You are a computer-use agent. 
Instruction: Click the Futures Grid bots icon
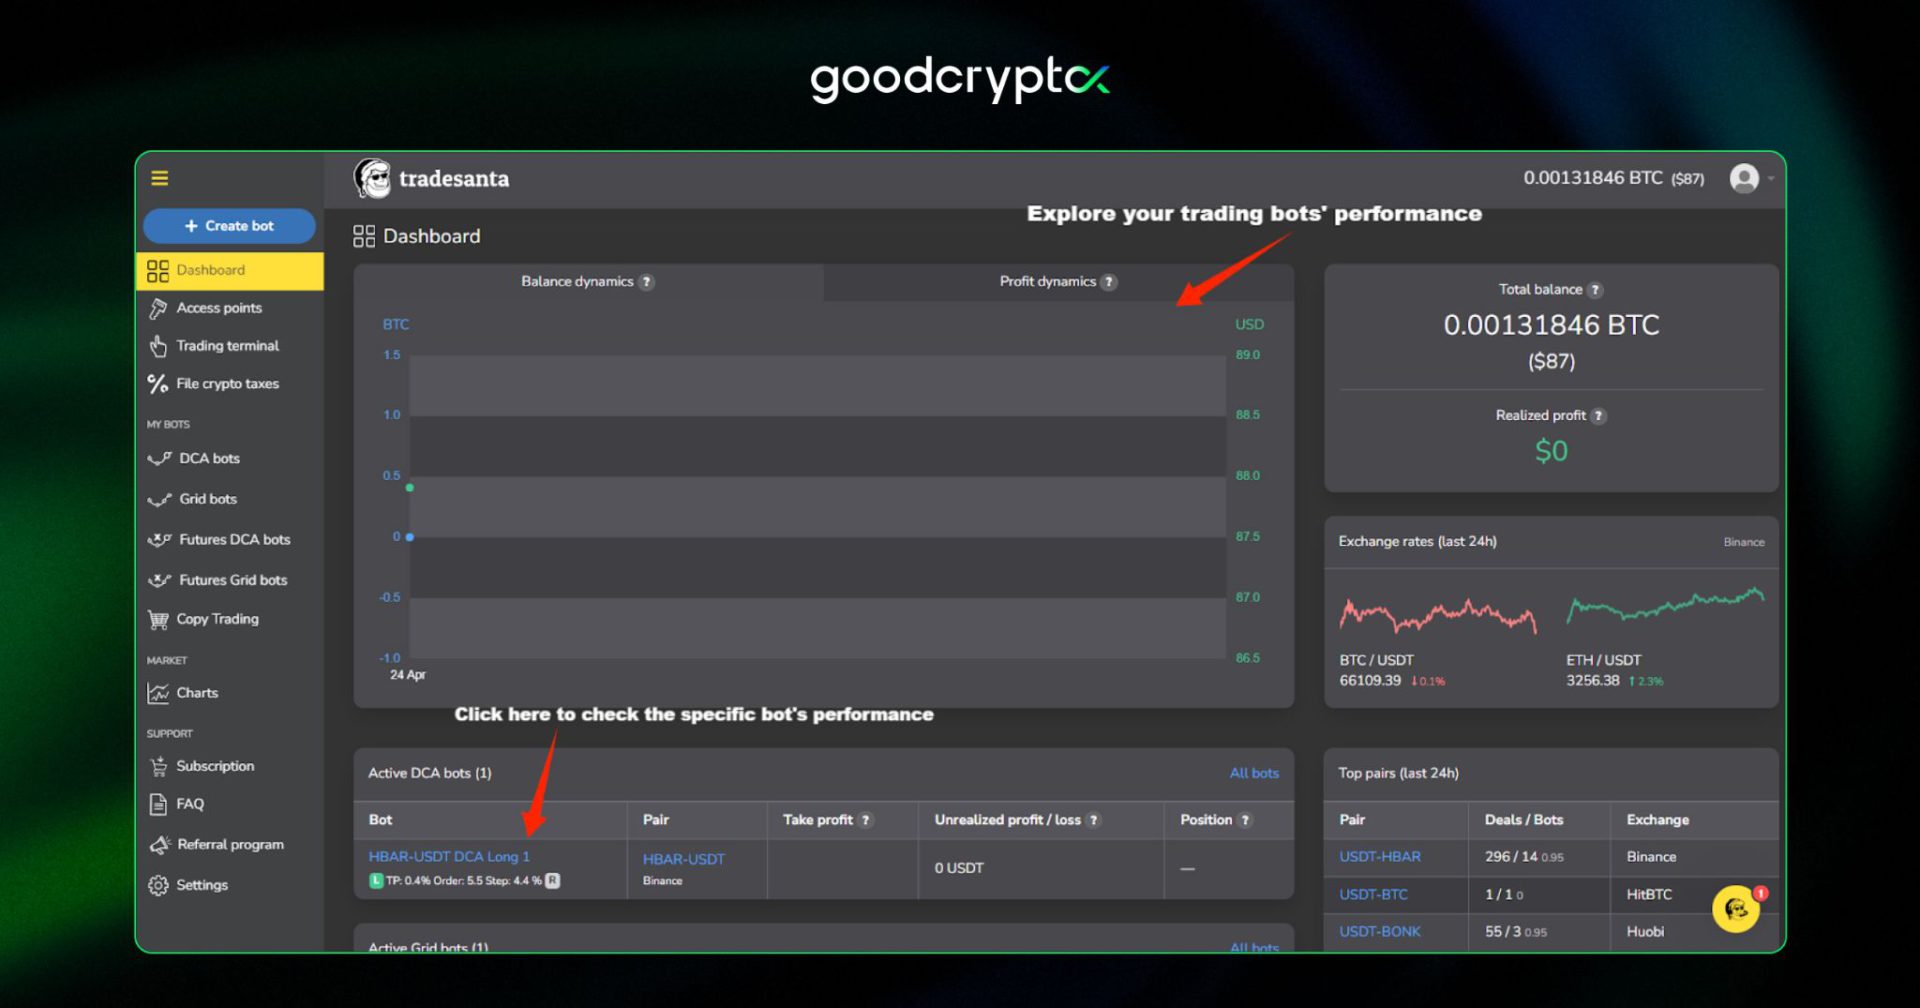(x=159, y=580)
